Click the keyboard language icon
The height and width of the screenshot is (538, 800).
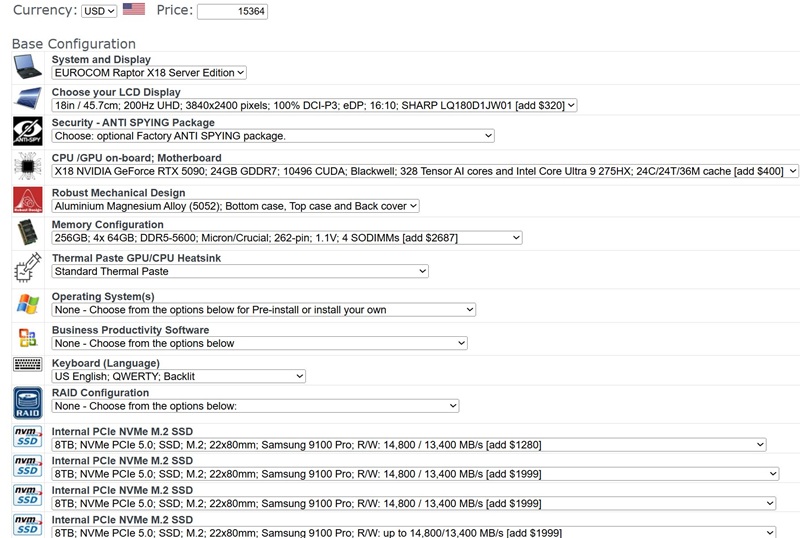click(27, 365)
